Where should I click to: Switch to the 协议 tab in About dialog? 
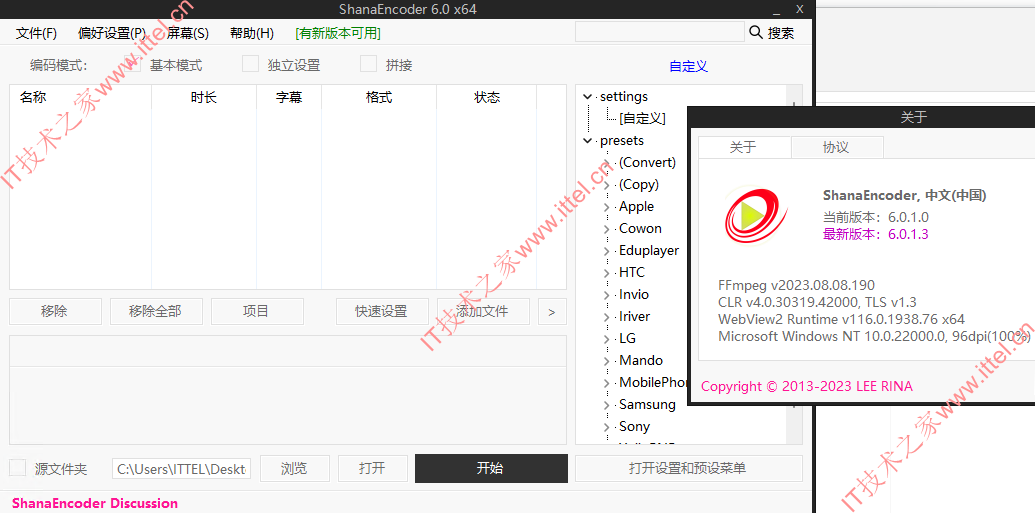point(836,147)
